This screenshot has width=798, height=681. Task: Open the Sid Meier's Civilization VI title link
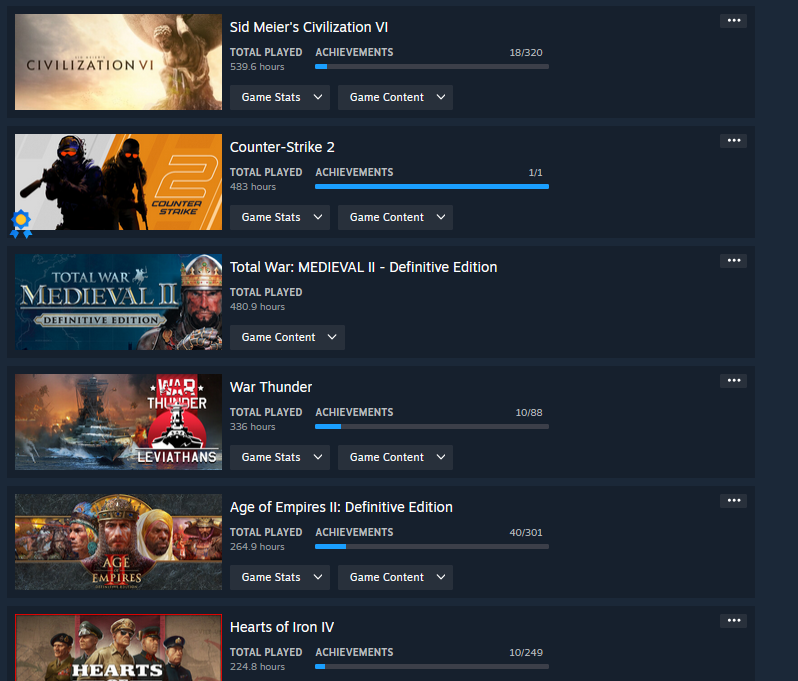coord(309,27)
